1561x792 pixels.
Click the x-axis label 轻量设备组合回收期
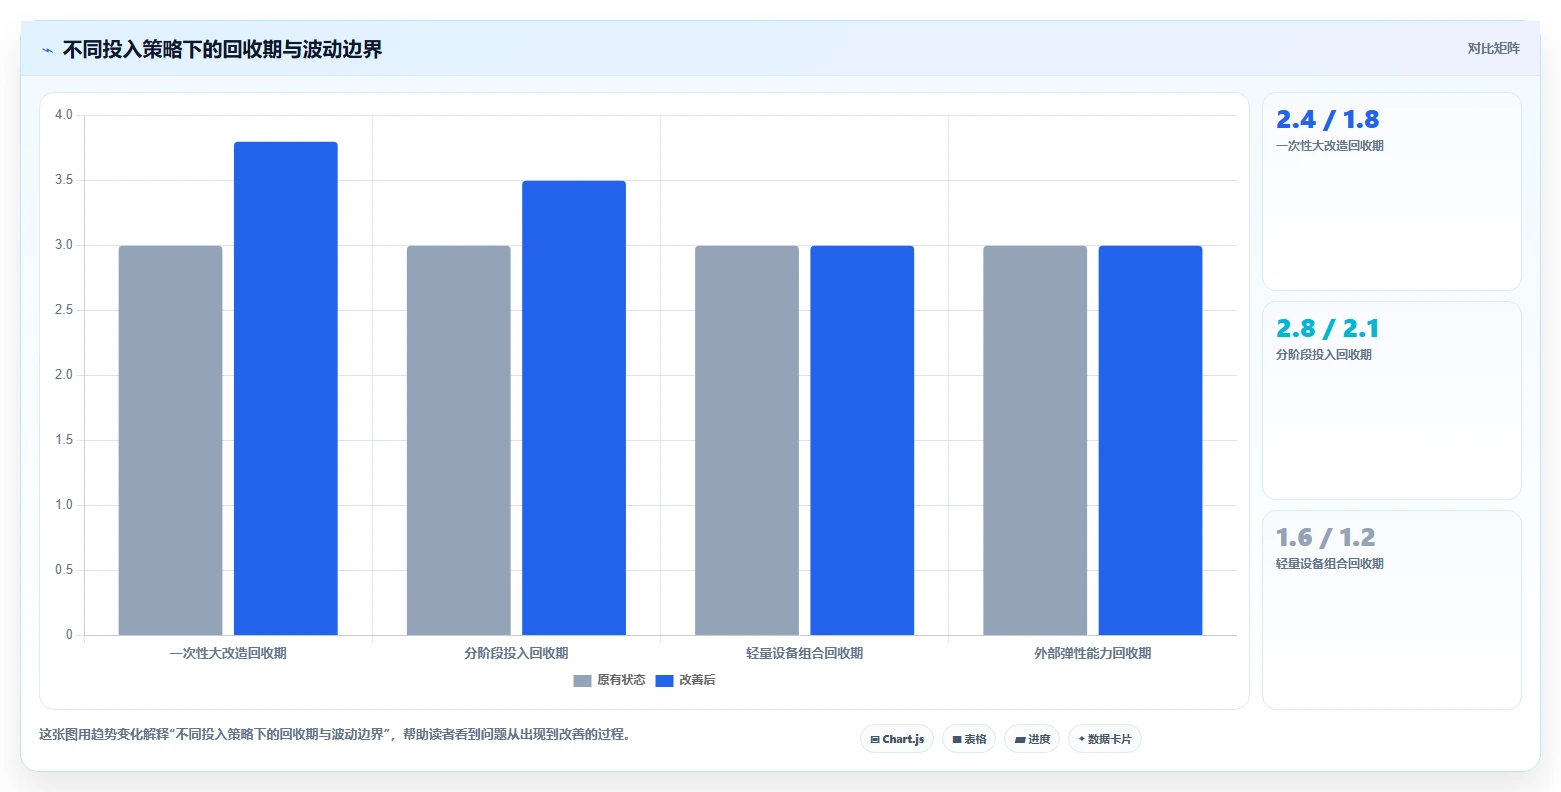point(804,653)
